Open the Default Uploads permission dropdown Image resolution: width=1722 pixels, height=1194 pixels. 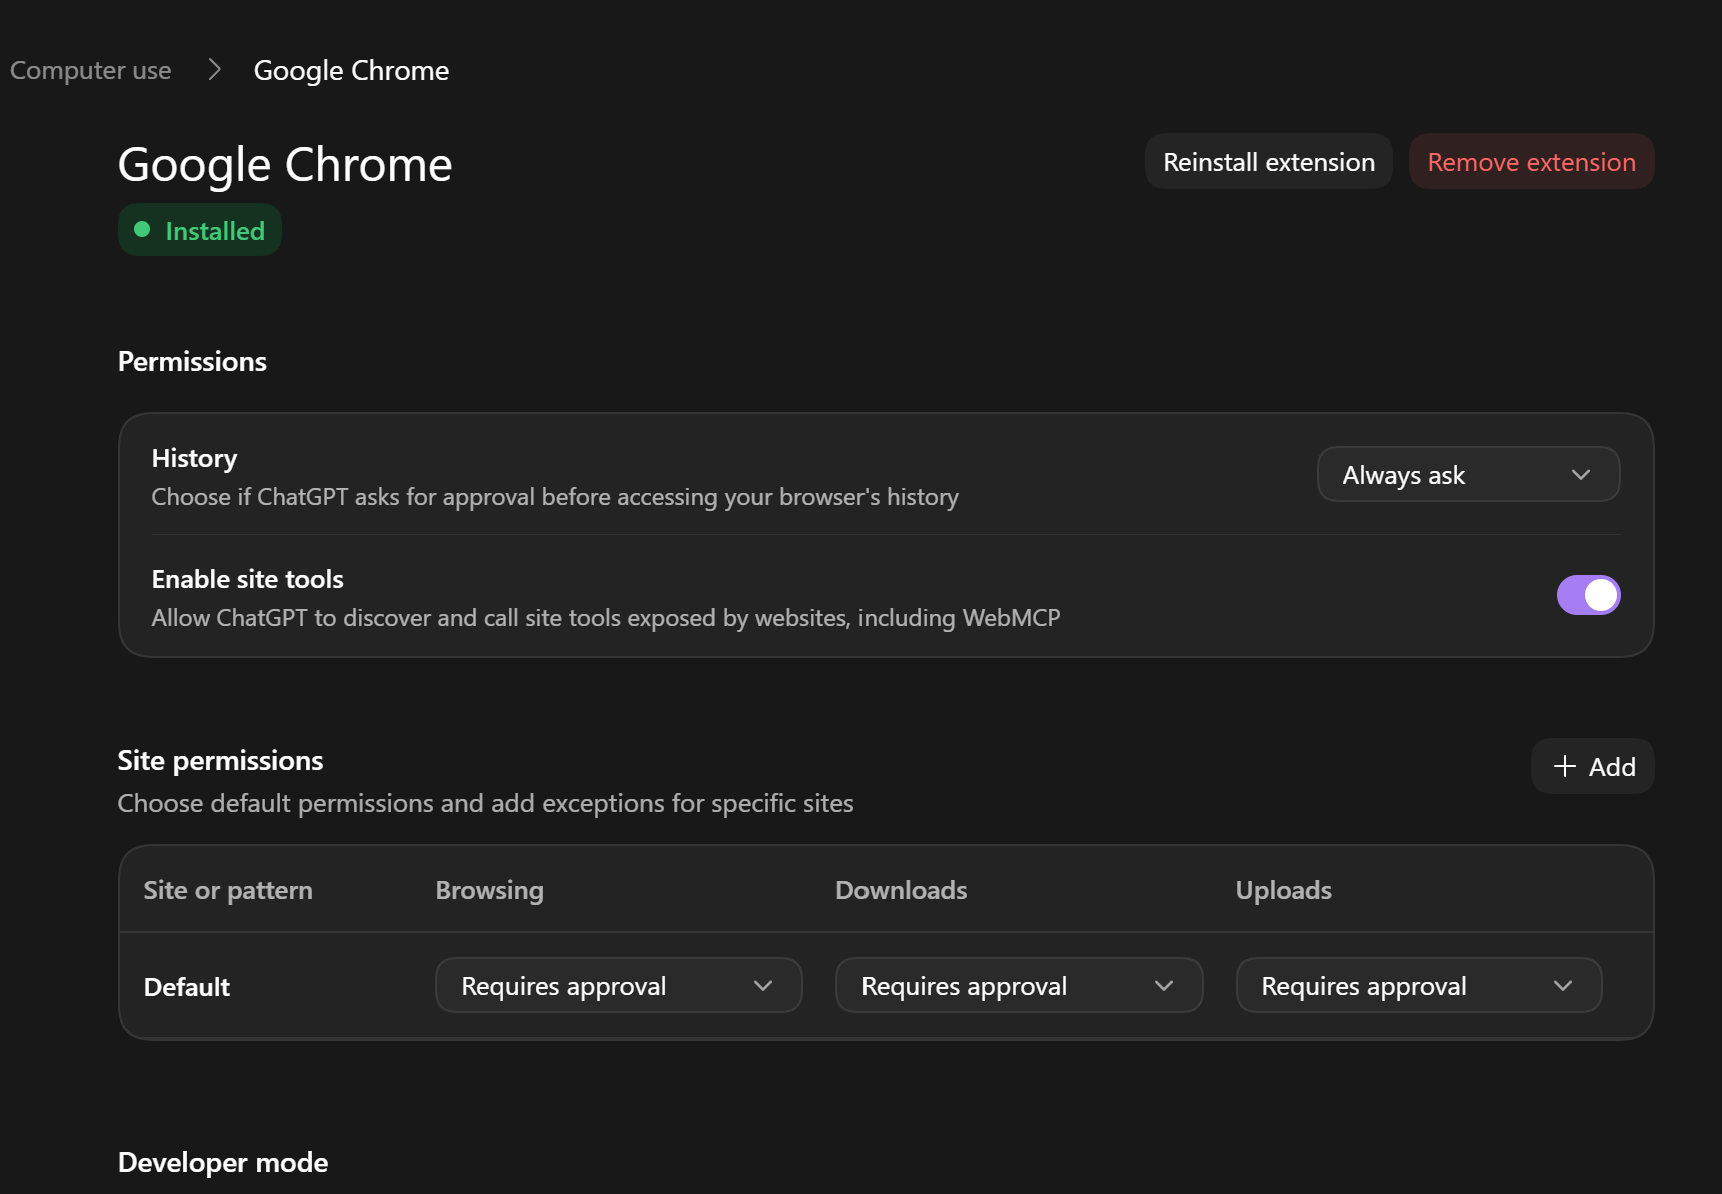tap(1419, 986)
